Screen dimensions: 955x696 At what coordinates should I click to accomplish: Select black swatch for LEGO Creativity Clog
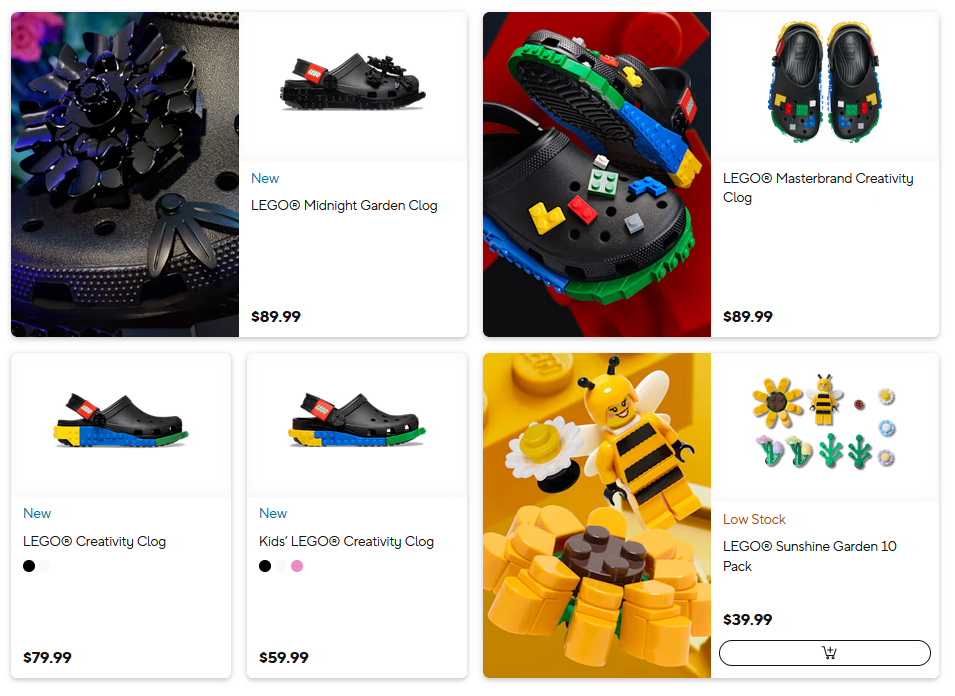point(29,566)
